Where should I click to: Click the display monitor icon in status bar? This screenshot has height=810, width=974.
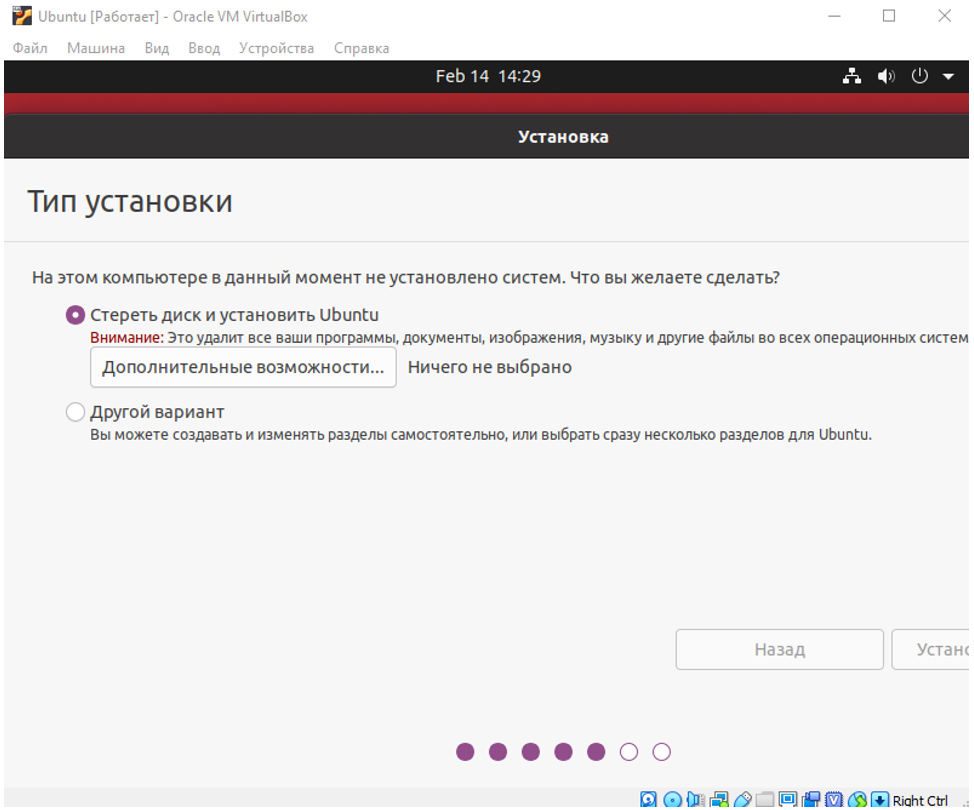click(x=788, y=799)
